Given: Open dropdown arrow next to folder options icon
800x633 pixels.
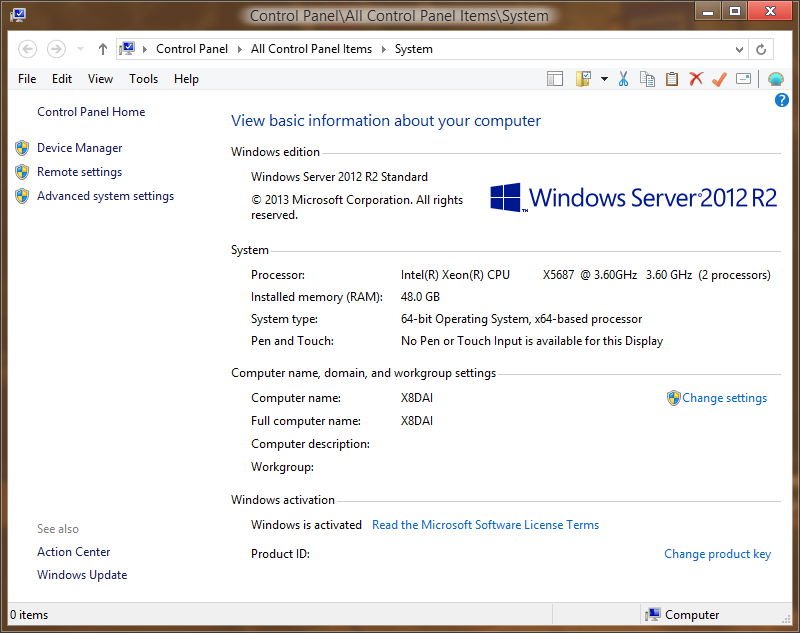Looking at the screenshot, I should coord(604,79).
